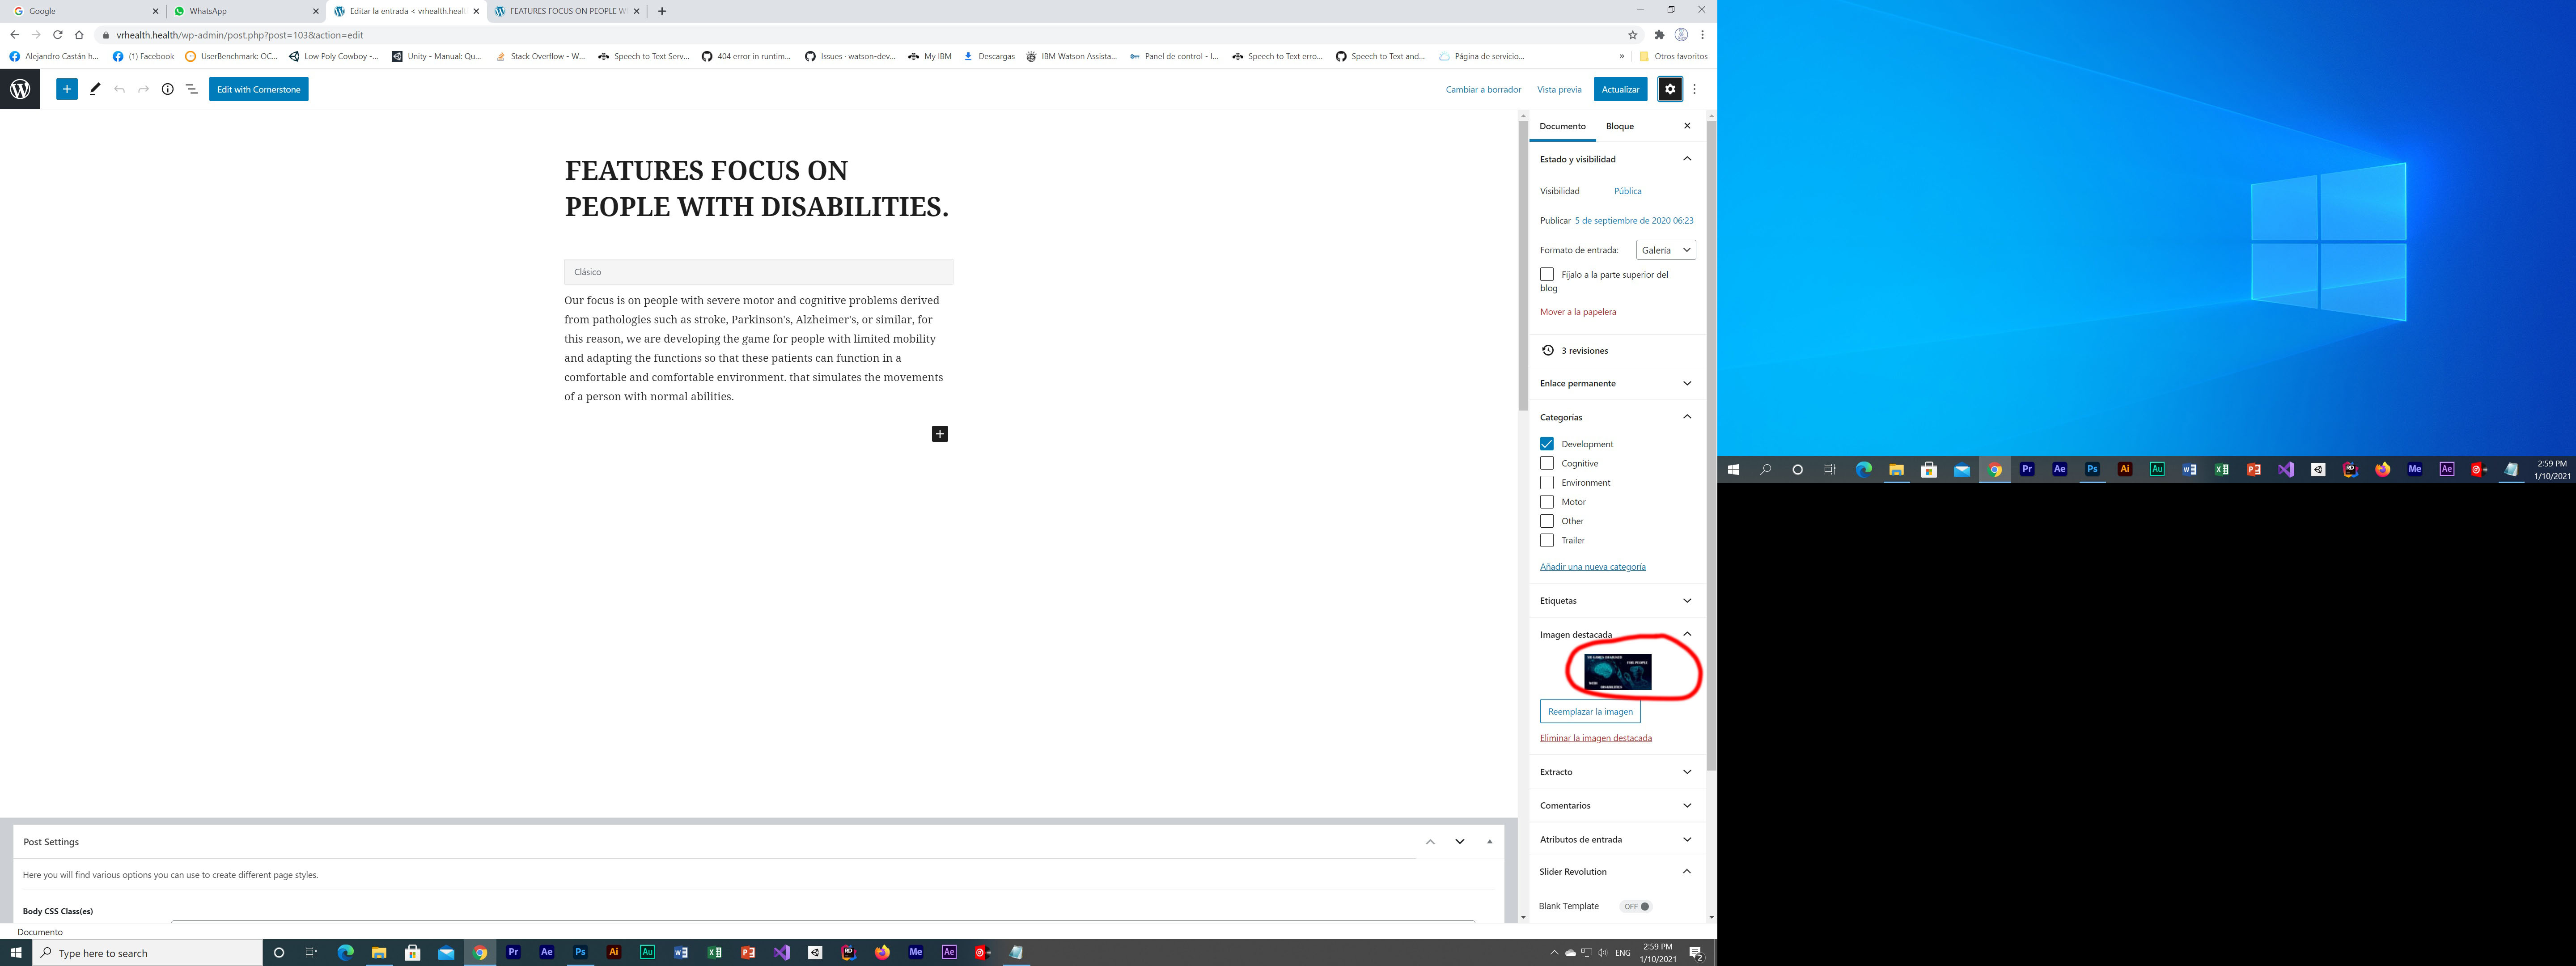Open the editor's three-dot options menu
Viewport: 2576px width, 966px height.
click(x=1694, y=89)
